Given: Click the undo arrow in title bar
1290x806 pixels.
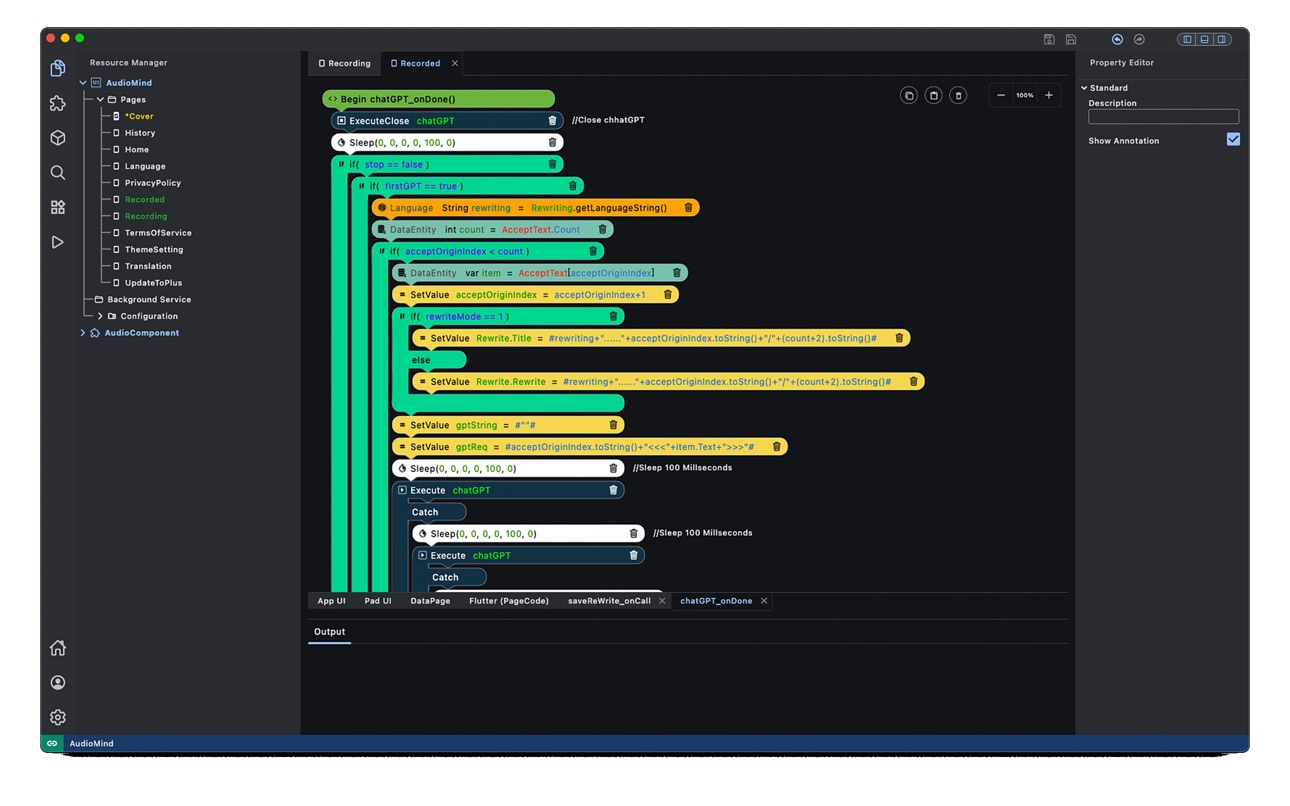Looking at the screenshot, I should click(1117, 39).
